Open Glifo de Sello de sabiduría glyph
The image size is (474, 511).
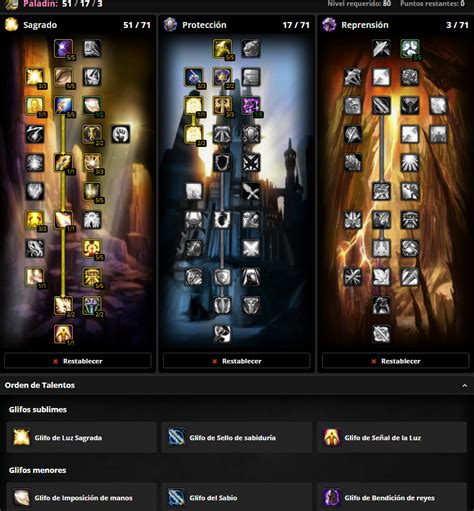point(237,437)
